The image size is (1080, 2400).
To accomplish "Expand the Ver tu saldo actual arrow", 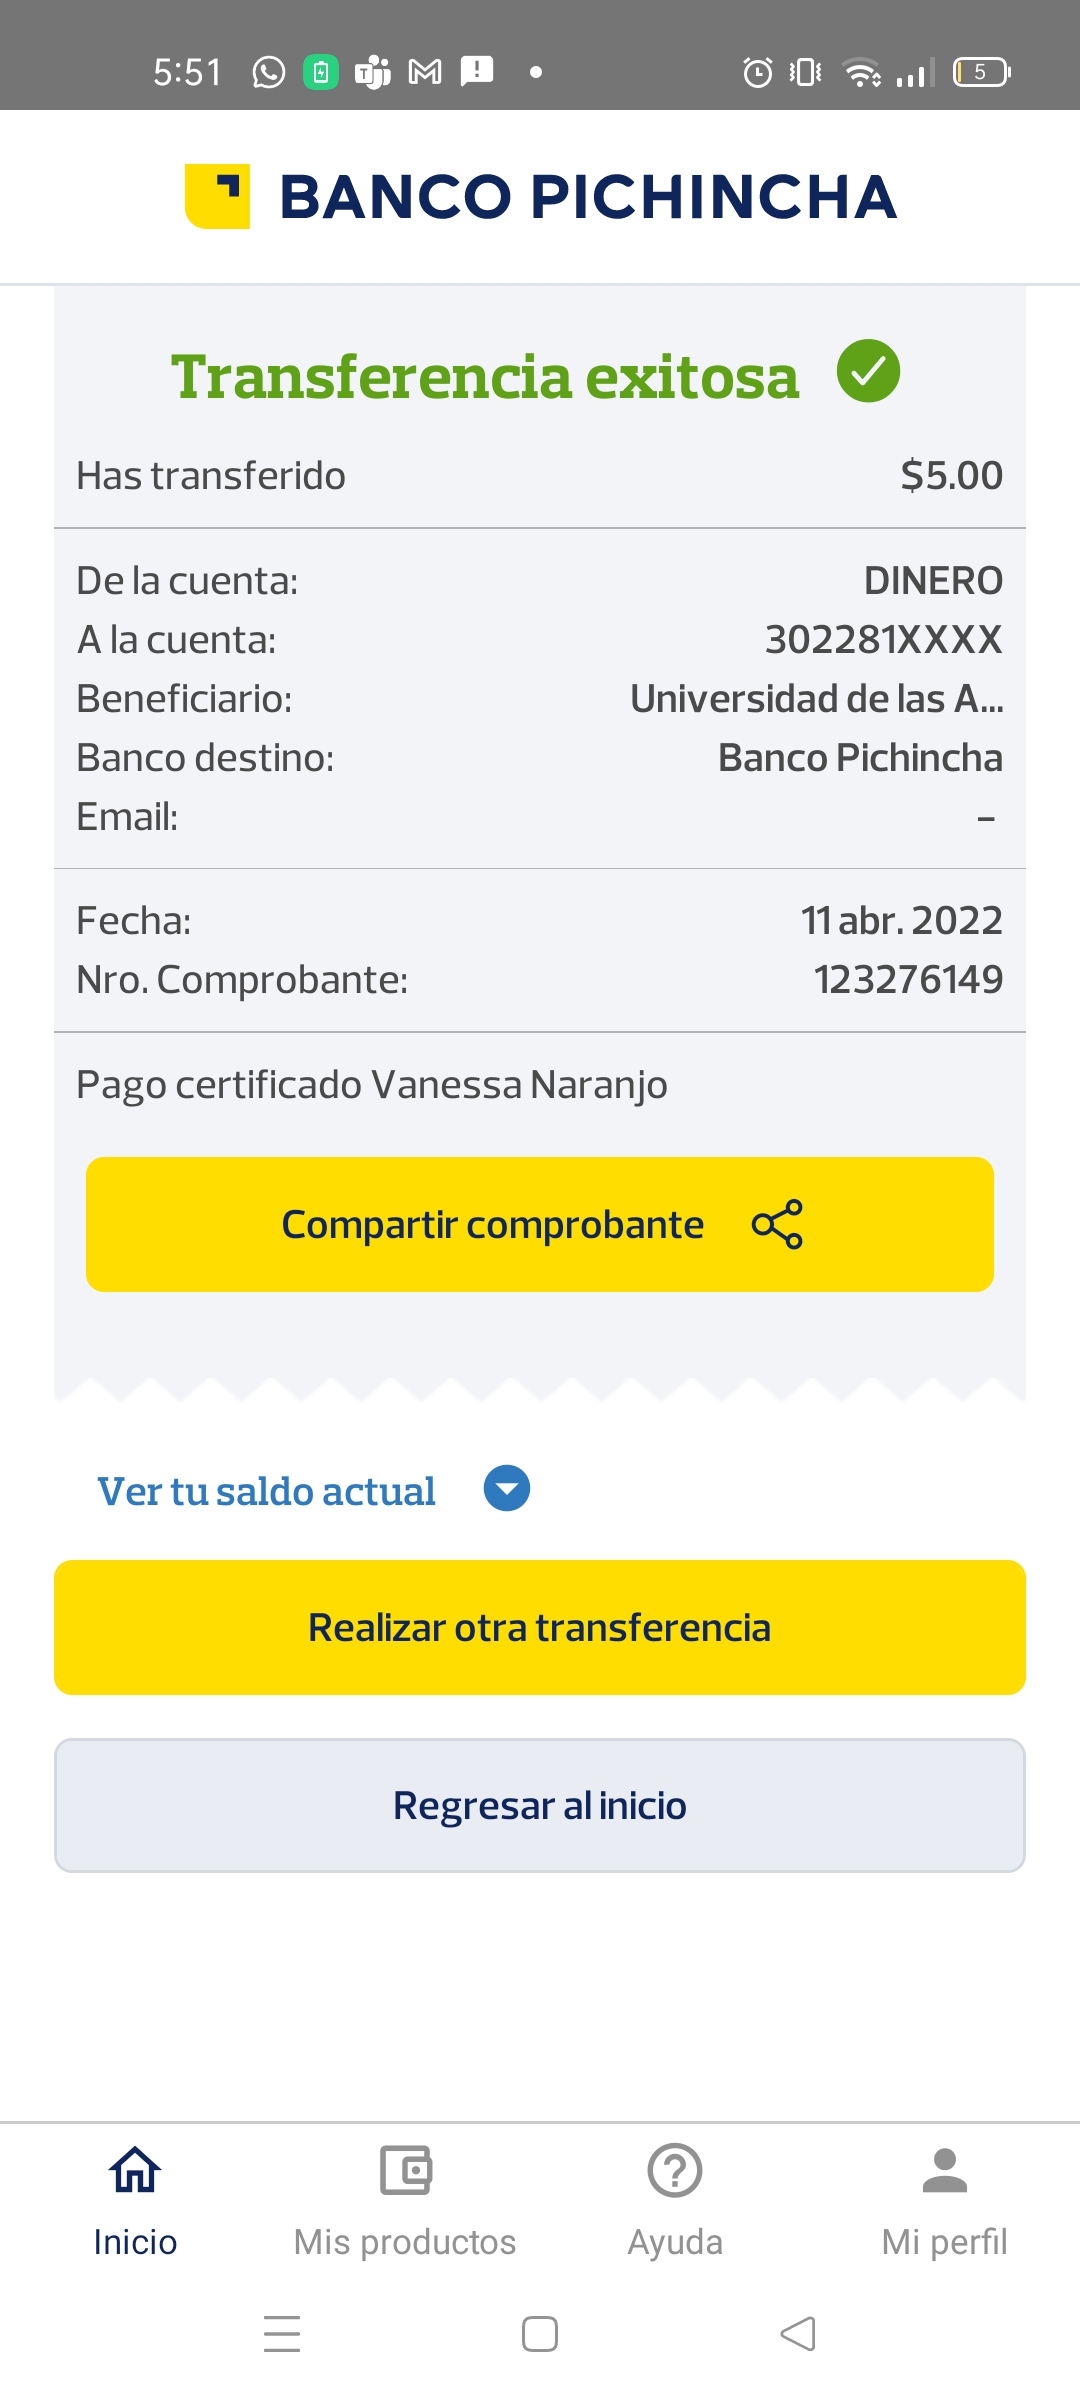I will point(507,1489).
